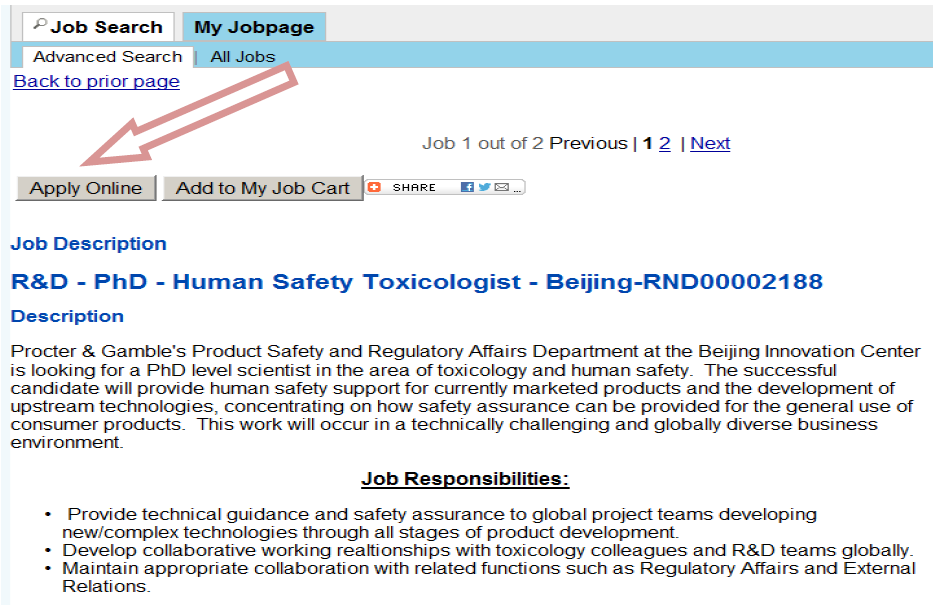The height and width of the screenshot is (605, 933).
Task: Click the orange plus share icon
Action: pos(374,187)
